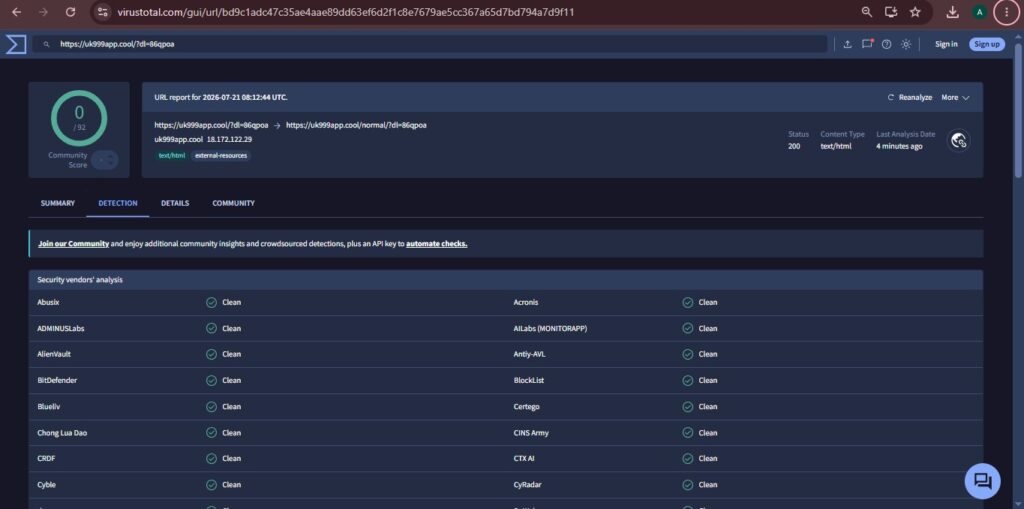Click the Reanalyze button

(910, 97)
